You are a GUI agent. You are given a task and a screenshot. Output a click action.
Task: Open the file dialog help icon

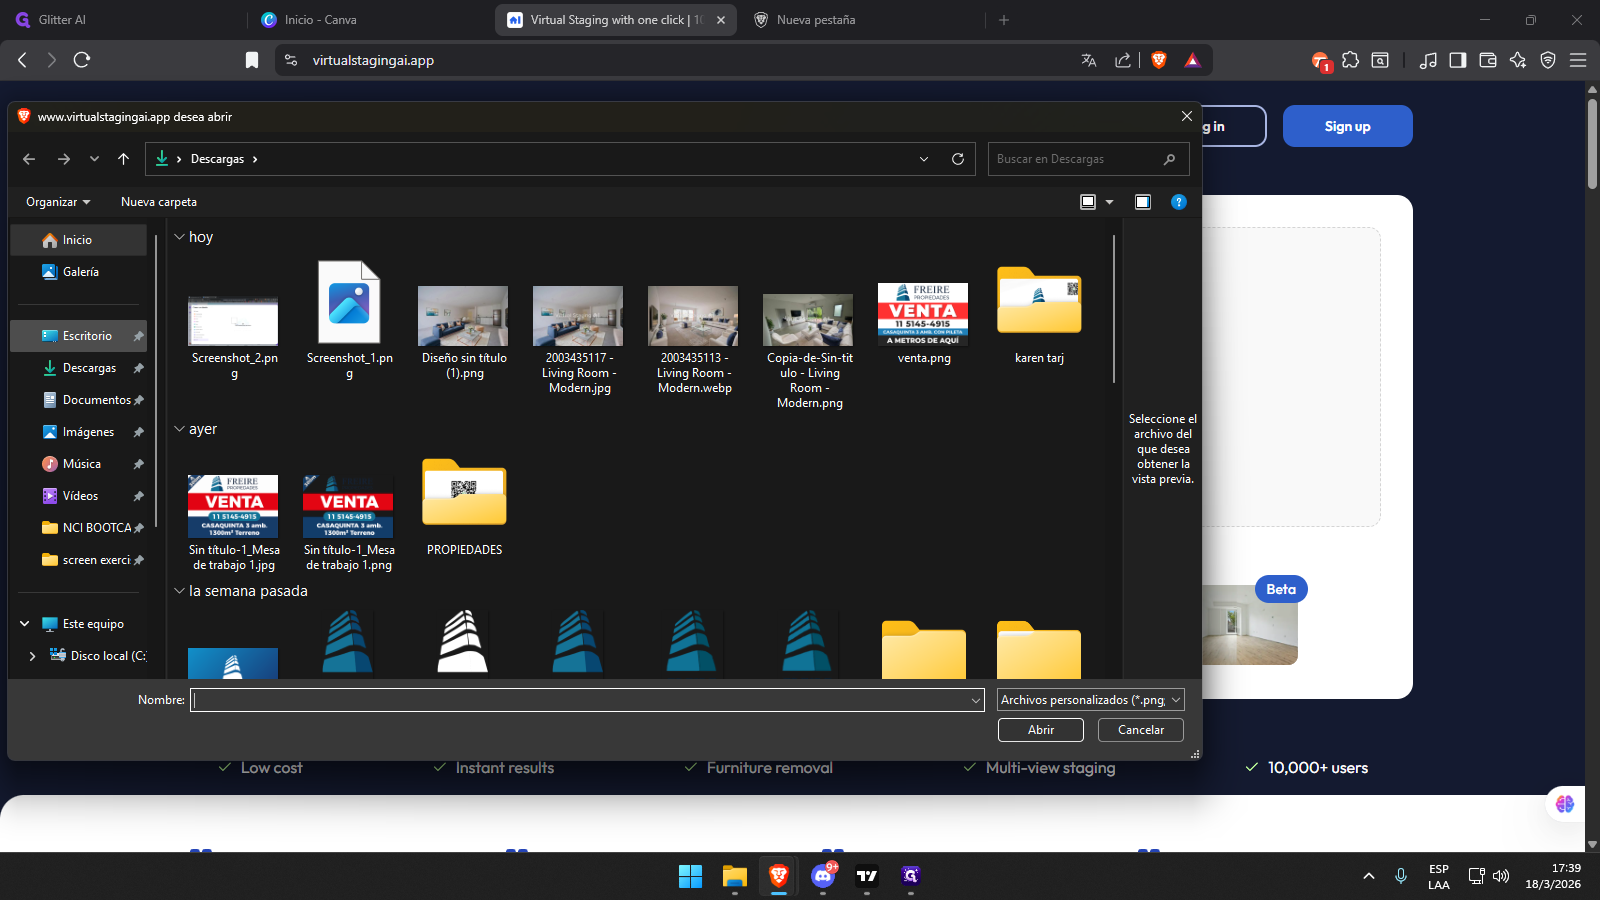[1179, 202]
